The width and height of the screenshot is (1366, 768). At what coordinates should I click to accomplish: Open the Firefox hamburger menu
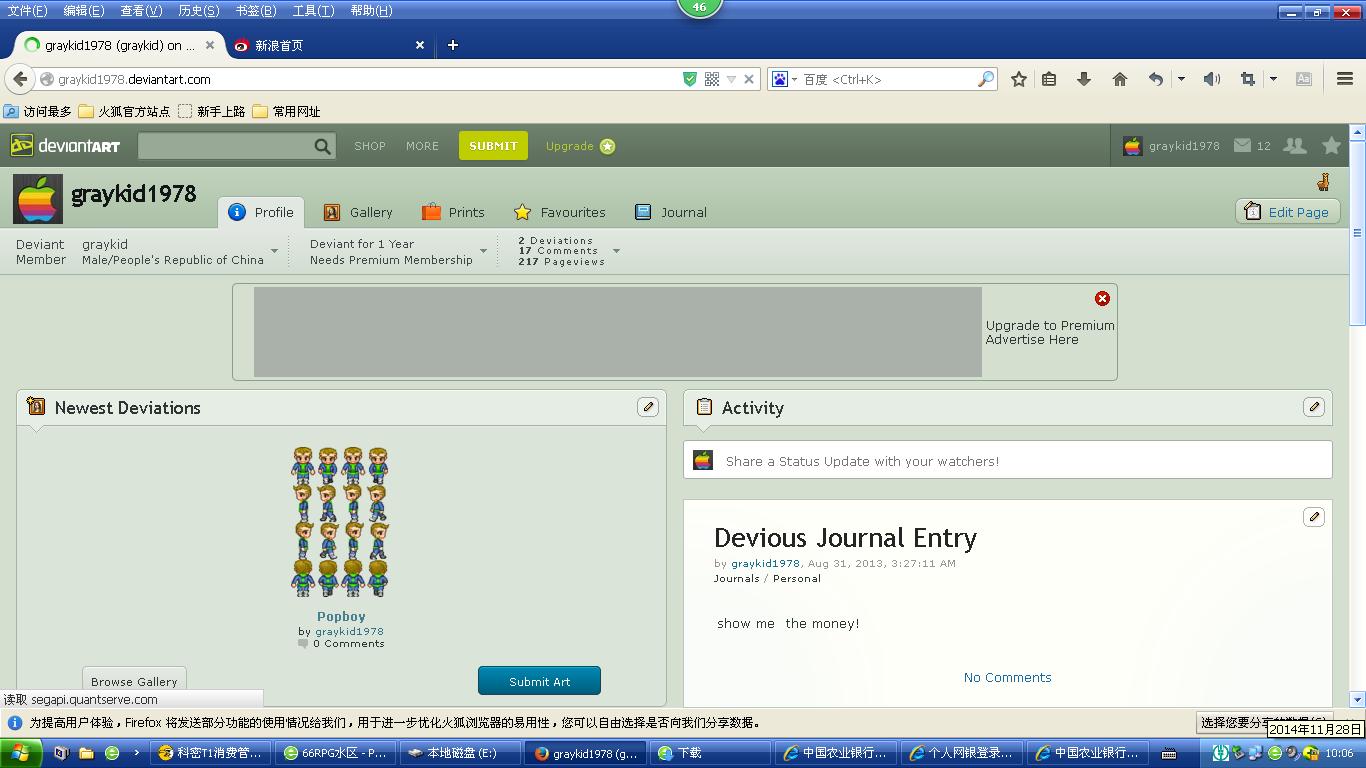[1345, 79]
